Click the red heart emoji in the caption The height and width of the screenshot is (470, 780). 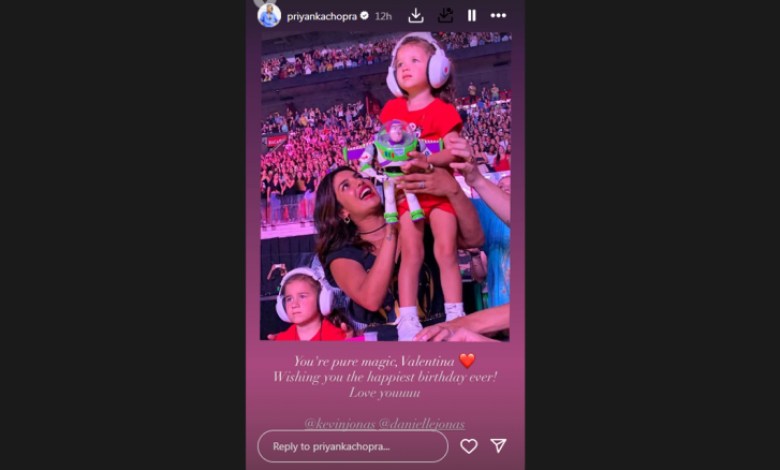click(467, 360)
